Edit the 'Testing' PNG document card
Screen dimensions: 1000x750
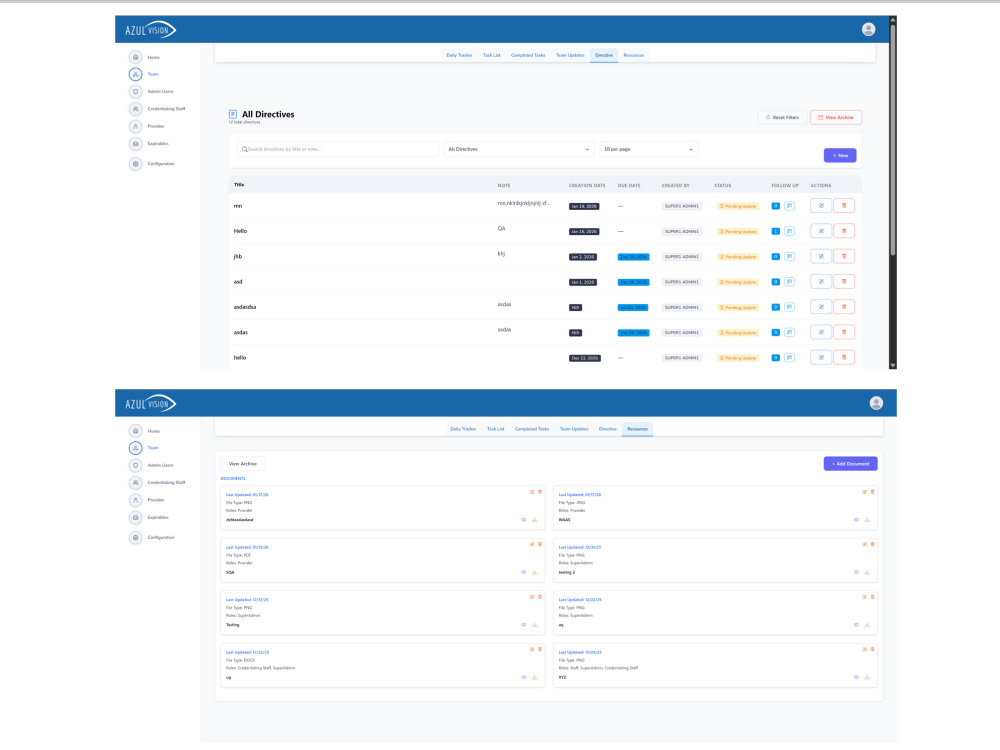532,597
